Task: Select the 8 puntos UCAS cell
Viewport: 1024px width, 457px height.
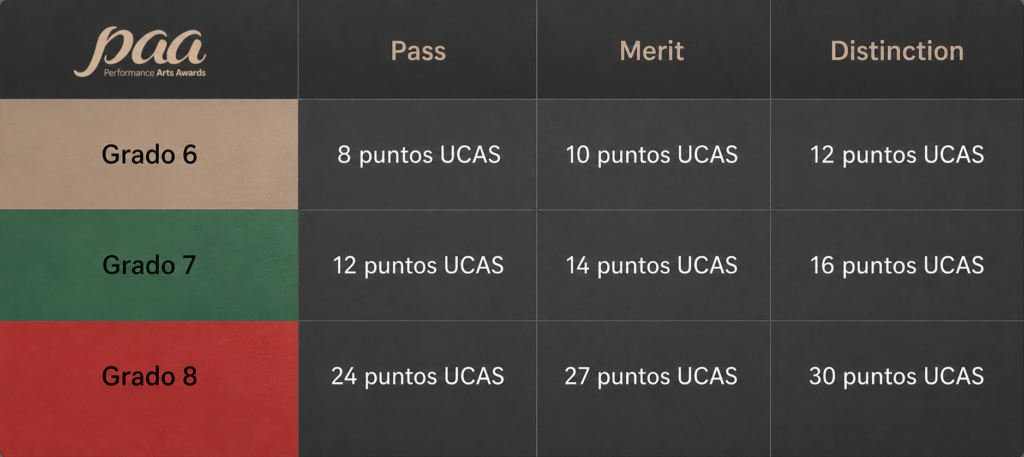Action: [418, 155]
